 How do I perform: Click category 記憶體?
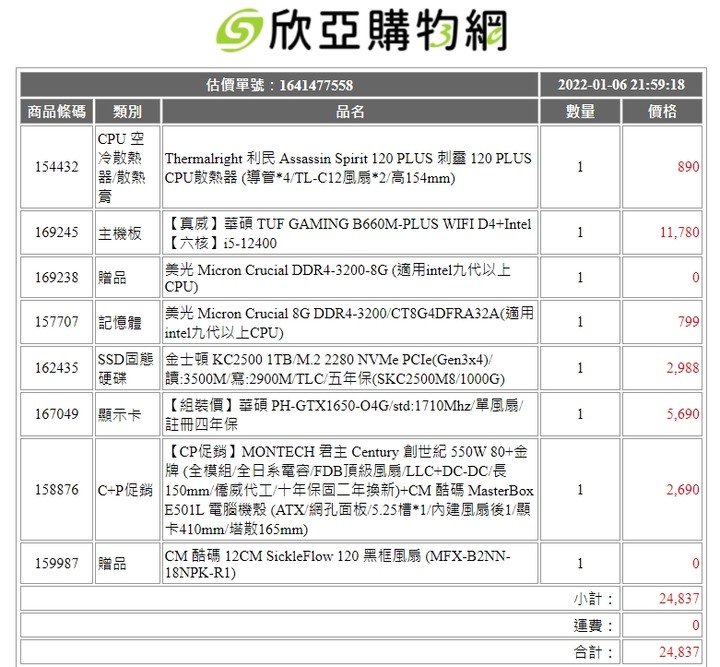[x=119, y=322]
